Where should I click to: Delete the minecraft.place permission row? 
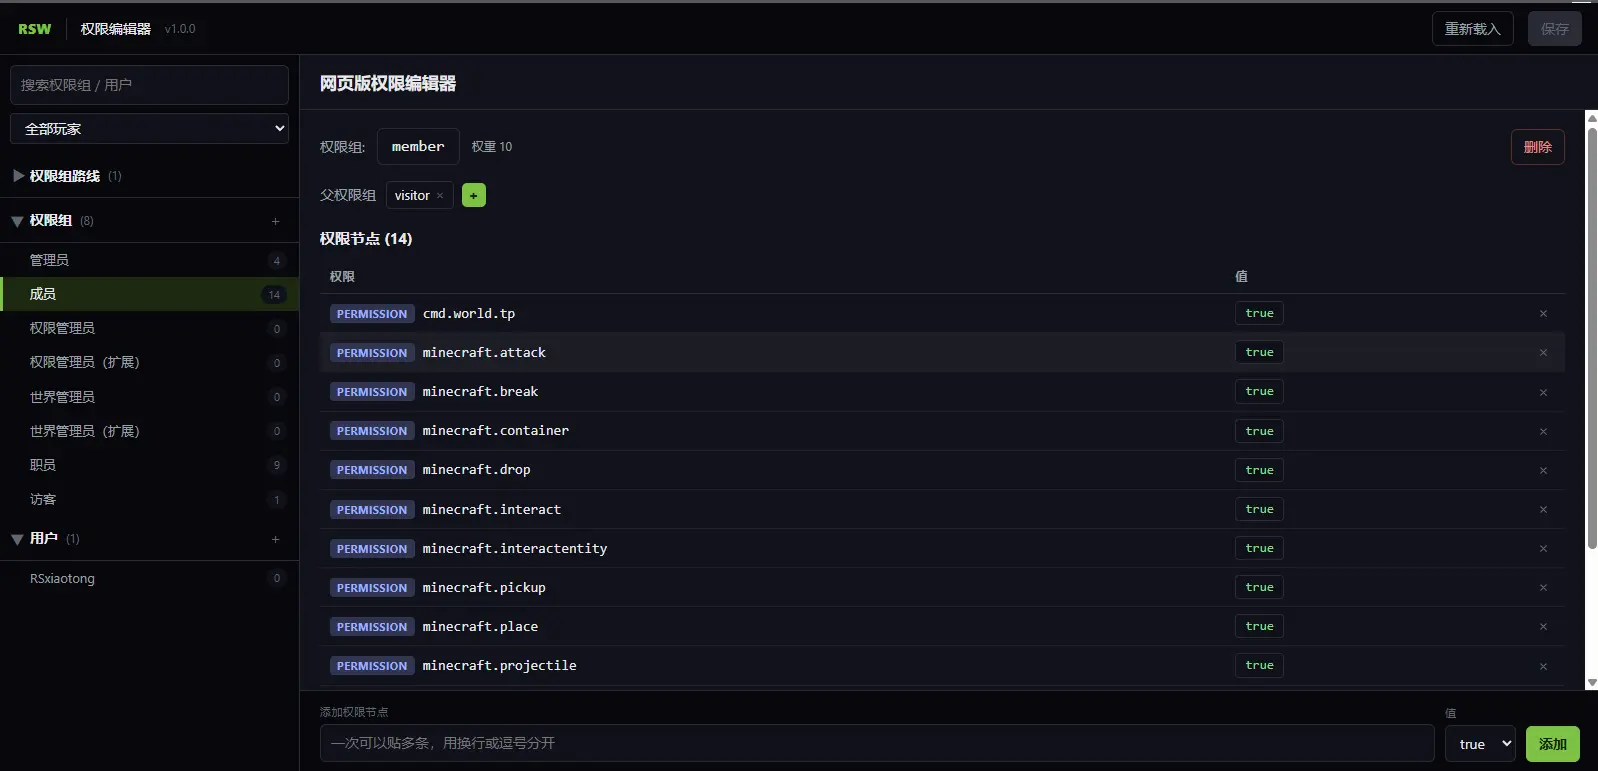click(1543, 627)
